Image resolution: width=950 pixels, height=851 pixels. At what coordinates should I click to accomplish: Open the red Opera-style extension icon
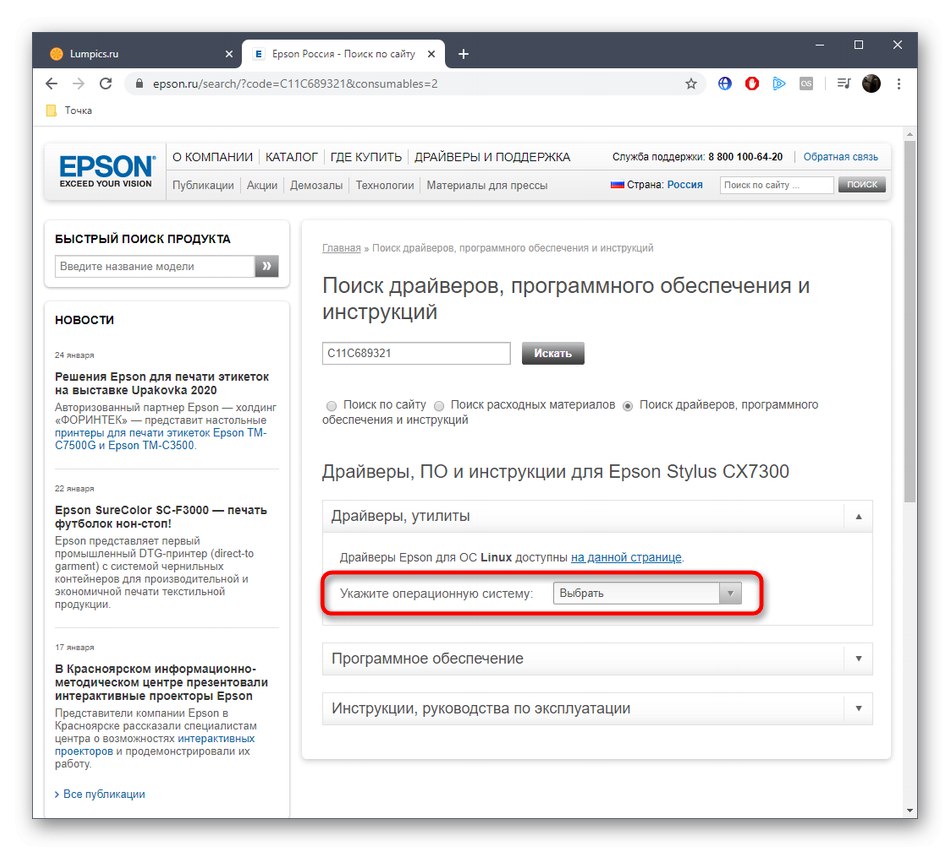pos(752,84)
